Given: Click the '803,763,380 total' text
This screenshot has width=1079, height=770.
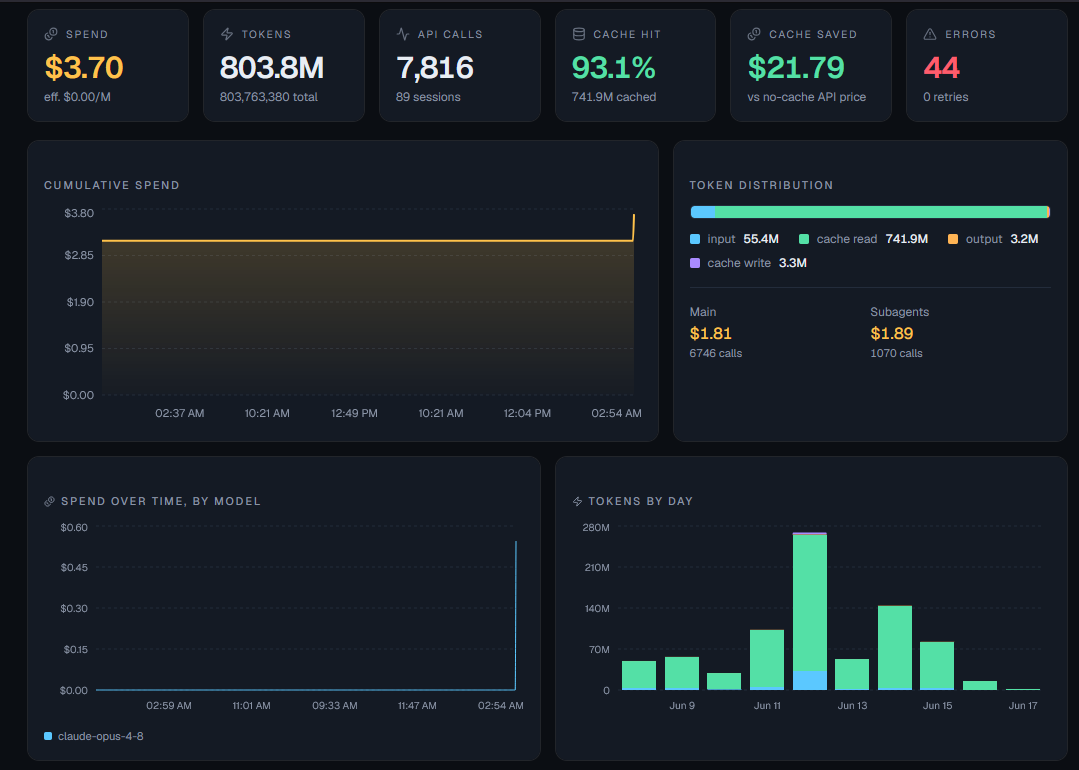Looking at the screenshot, I should coord(268,97).
